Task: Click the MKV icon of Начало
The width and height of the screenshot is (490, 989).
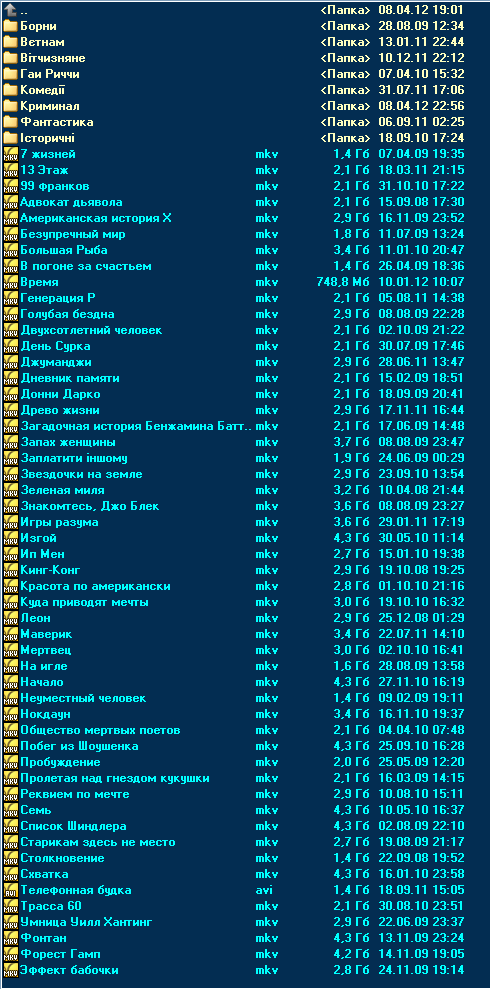Action: tap(10, 682)
